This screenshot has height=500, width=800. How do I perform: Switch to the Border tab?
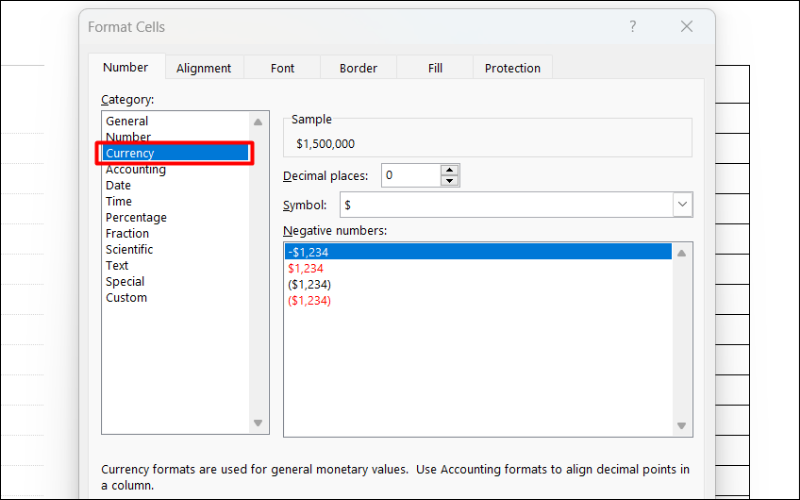tap(358, 68)
